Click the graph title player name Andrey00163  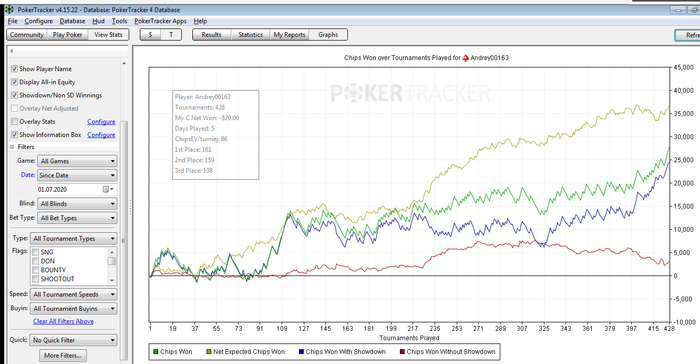[489, 58]
